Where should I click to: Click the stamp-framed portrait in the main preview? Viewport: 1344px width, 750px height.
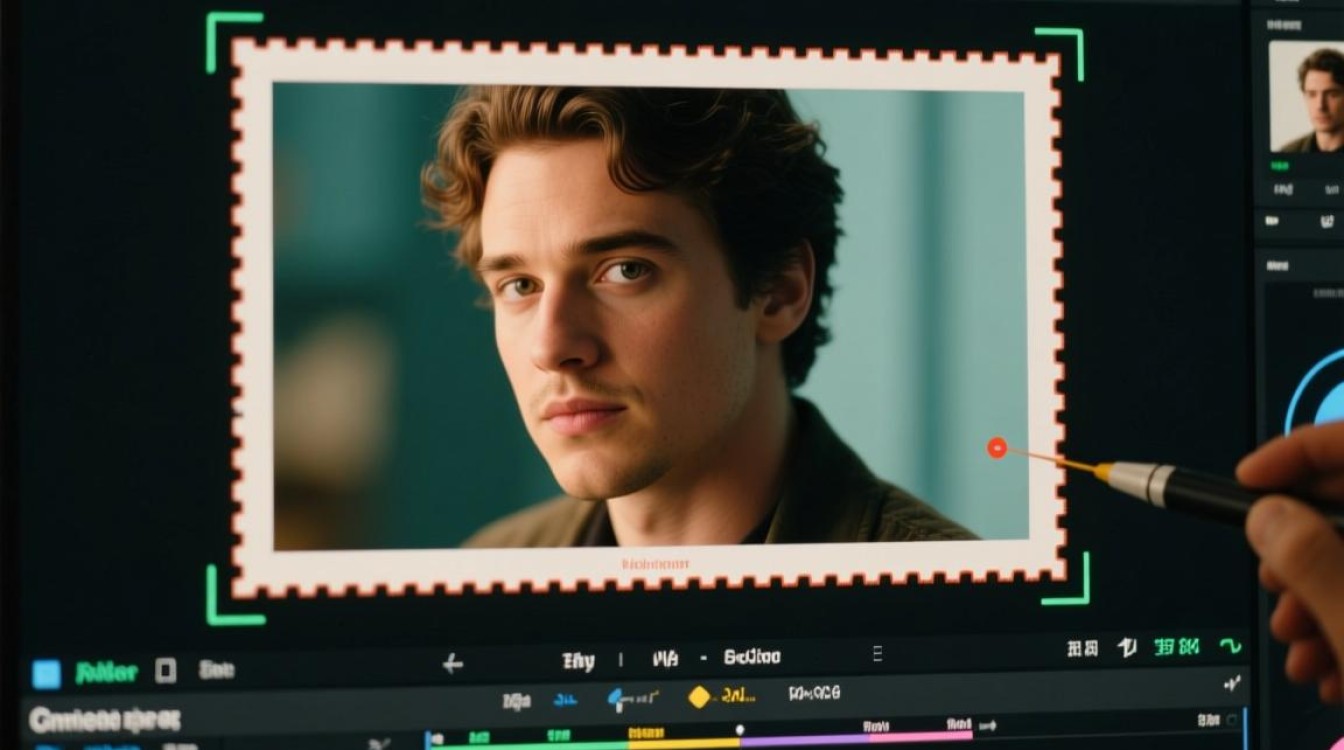648,318
